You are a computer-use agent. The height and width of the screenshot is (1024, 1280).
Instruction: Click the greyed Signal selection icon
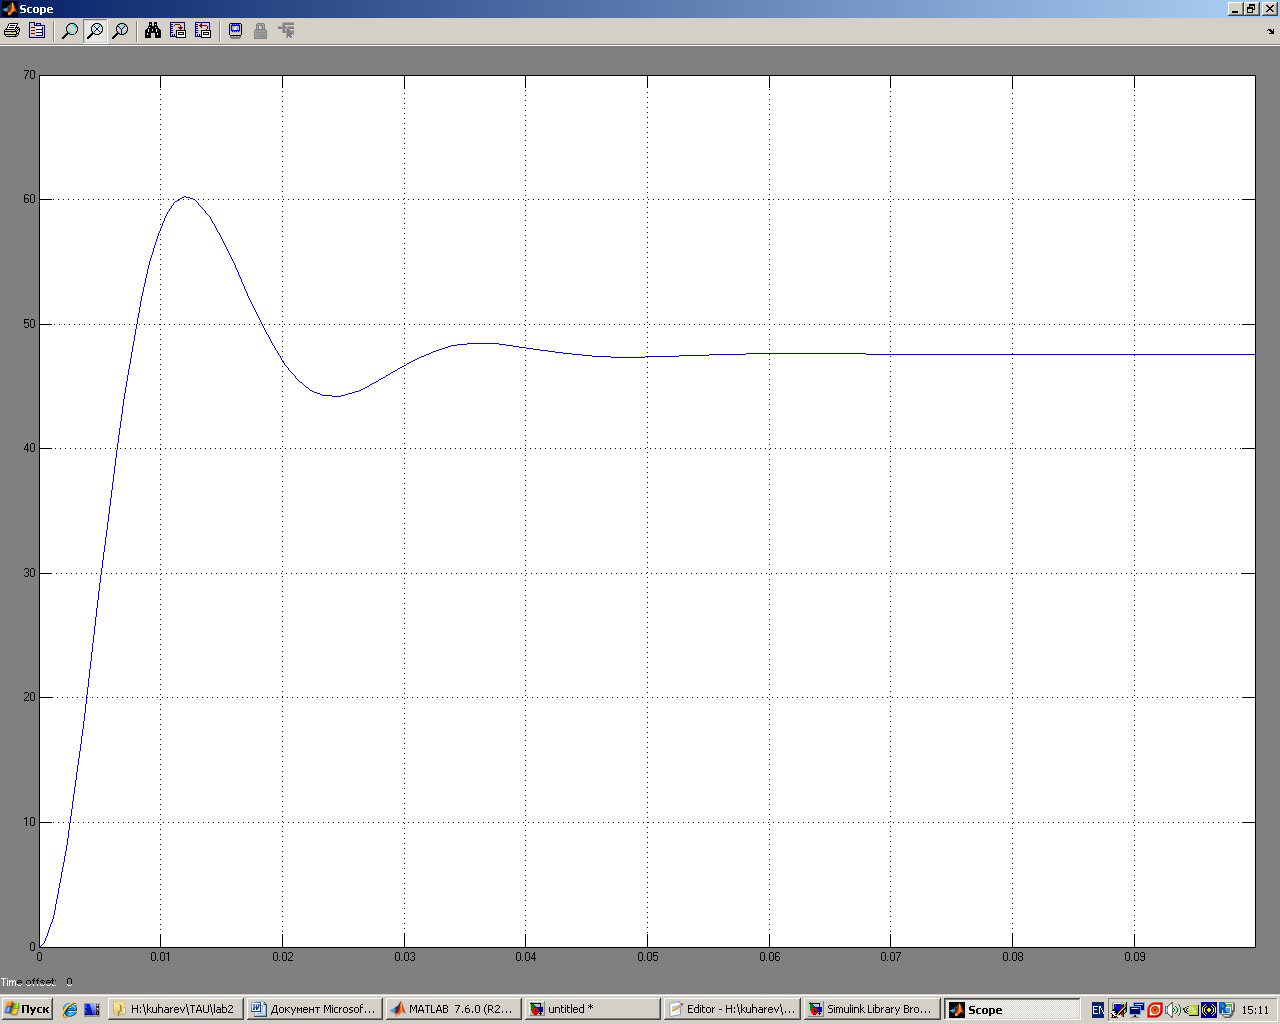click(x=286, y=31)
